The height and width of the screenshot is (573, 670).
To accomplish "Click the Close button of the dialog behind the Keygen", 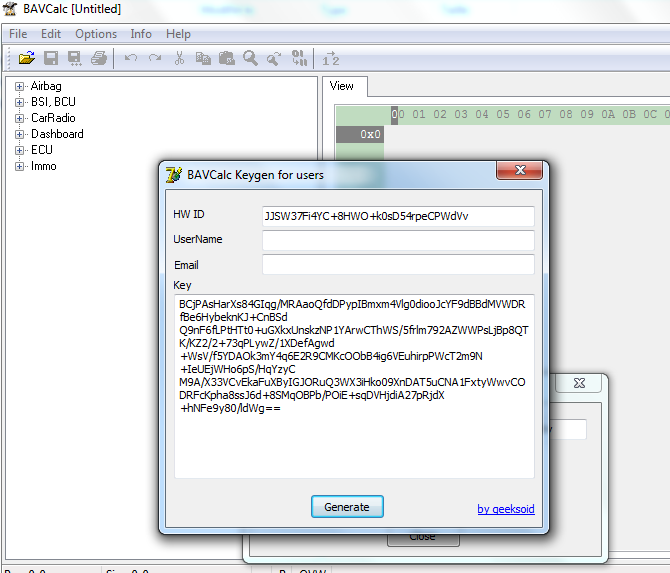I will click(x=423, y=539).
